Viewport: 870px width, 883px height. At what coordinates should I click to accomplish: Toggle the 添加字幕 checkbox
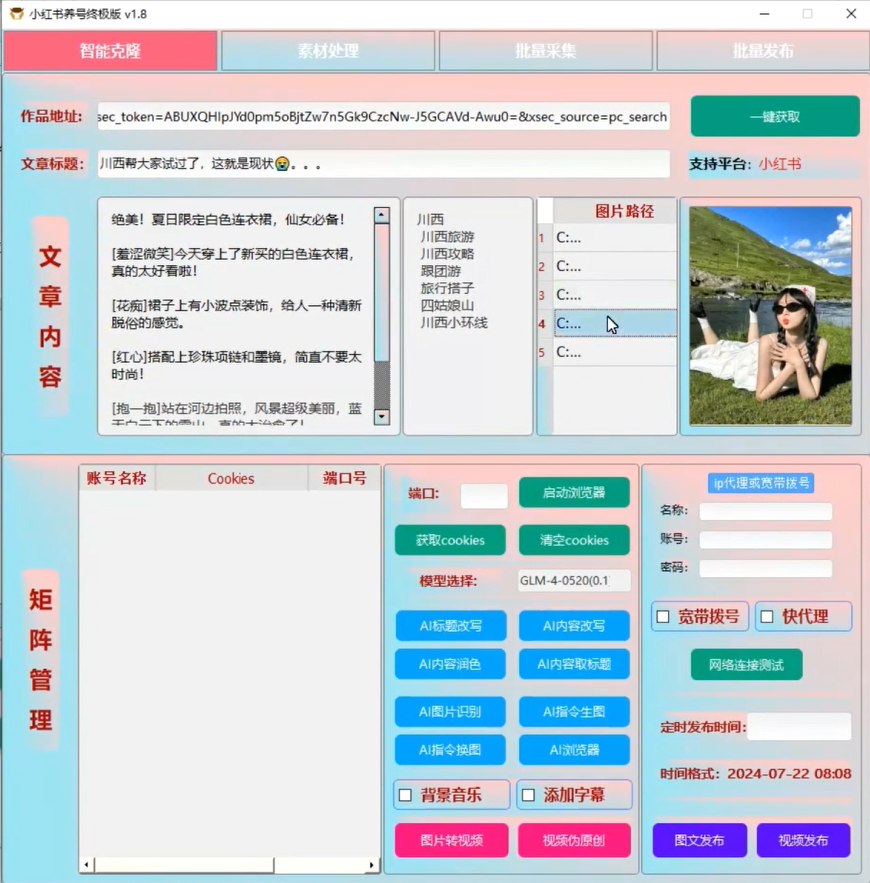point(529,796)
